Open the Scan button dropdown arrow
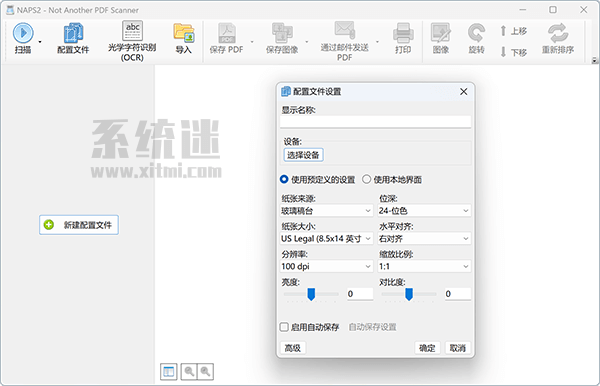 pyautogui.click(x=40, y=42)
